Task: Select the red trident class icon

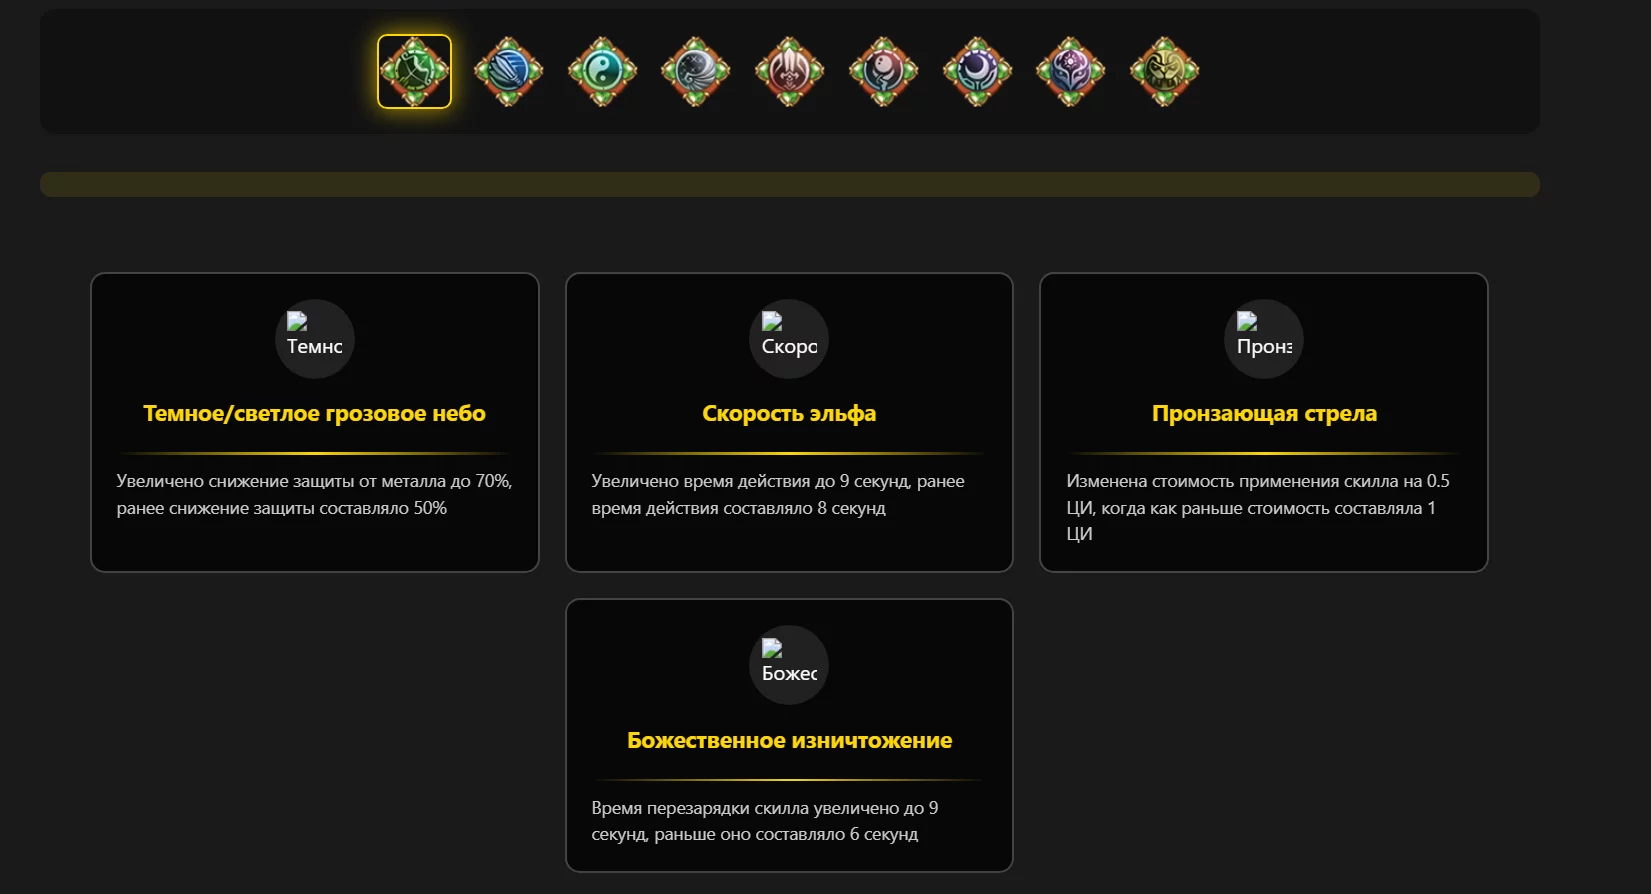Action: tap(789, 71)
